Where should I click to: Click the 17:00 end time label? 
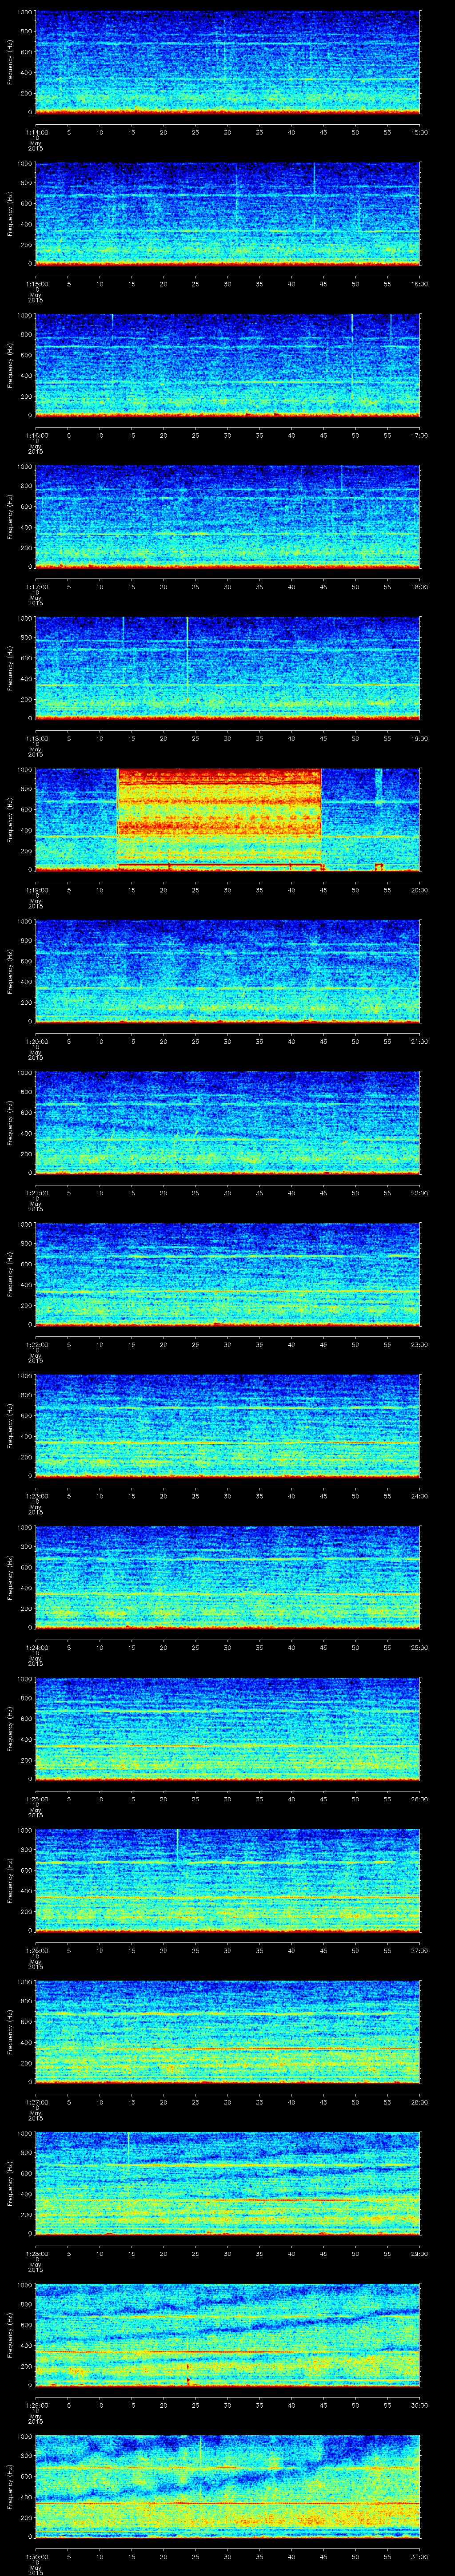pos(420,435)
